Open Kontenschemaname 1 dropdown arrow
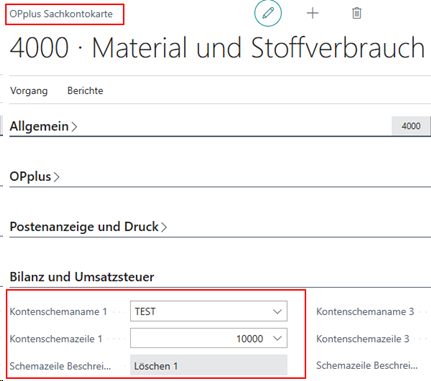Screen dimensions: 431x381 click(277, 312)
